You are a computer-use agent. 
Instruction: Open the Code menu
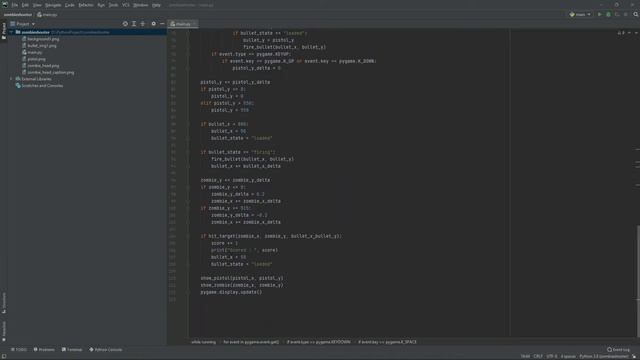point(70,5)
